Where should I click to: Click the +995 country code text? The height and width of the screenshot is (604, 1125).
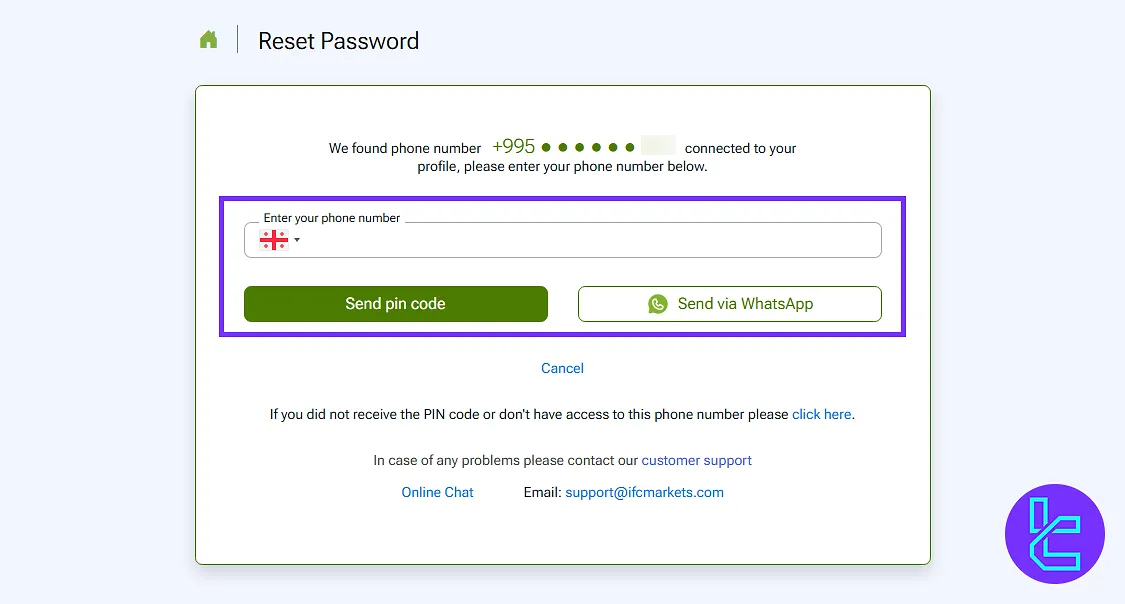514,147
